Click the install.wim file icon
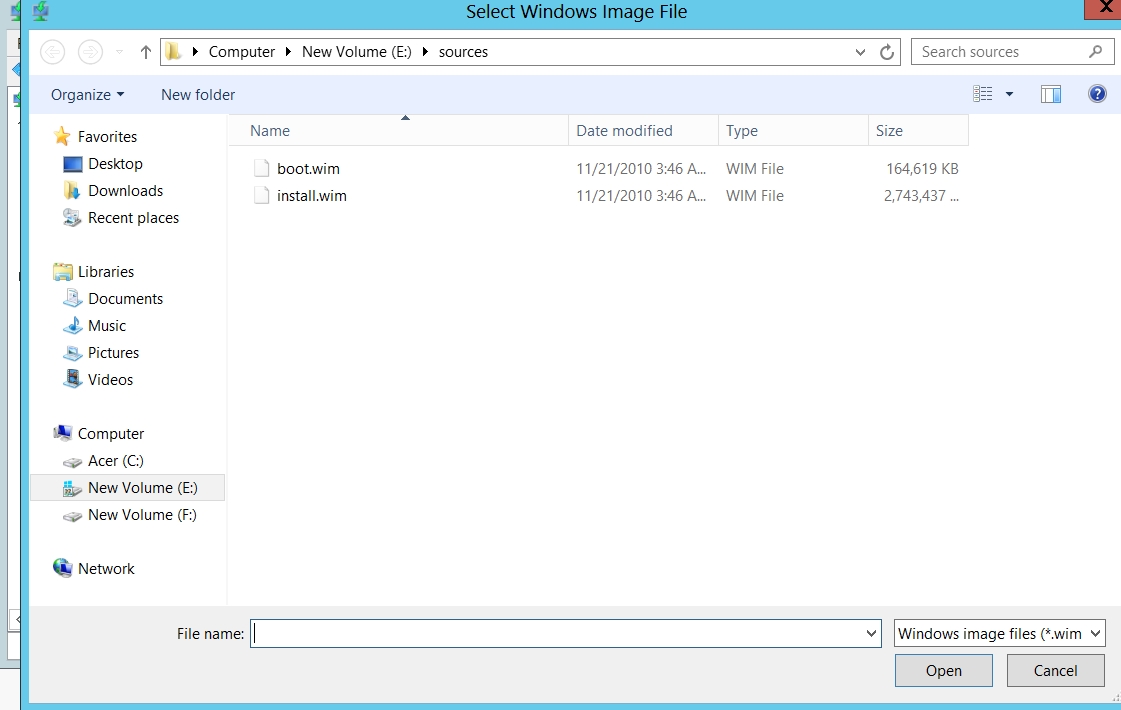The image size is (1121, 710). (x=262, y=196)
